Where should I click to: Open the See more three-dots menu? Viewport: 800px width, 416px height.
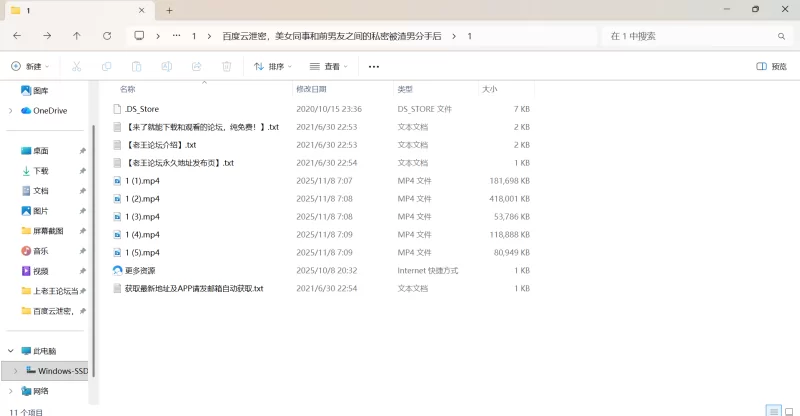tap(374, 66)
